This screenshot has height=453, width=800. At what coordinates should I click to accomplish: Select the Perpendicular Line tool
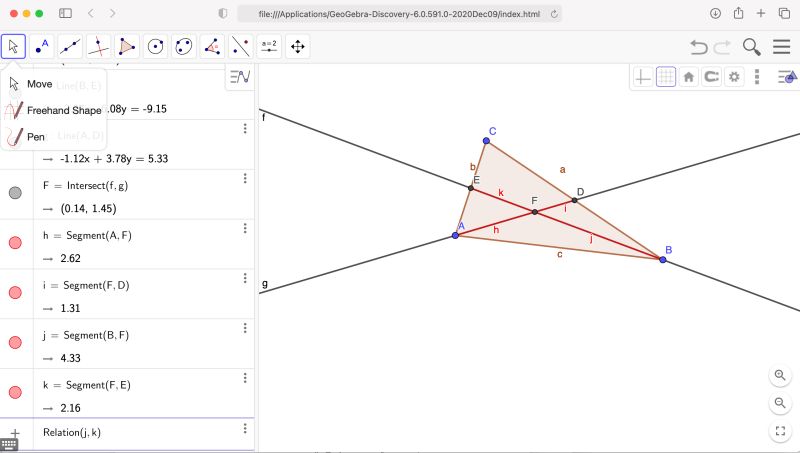[x=98, y=46]
